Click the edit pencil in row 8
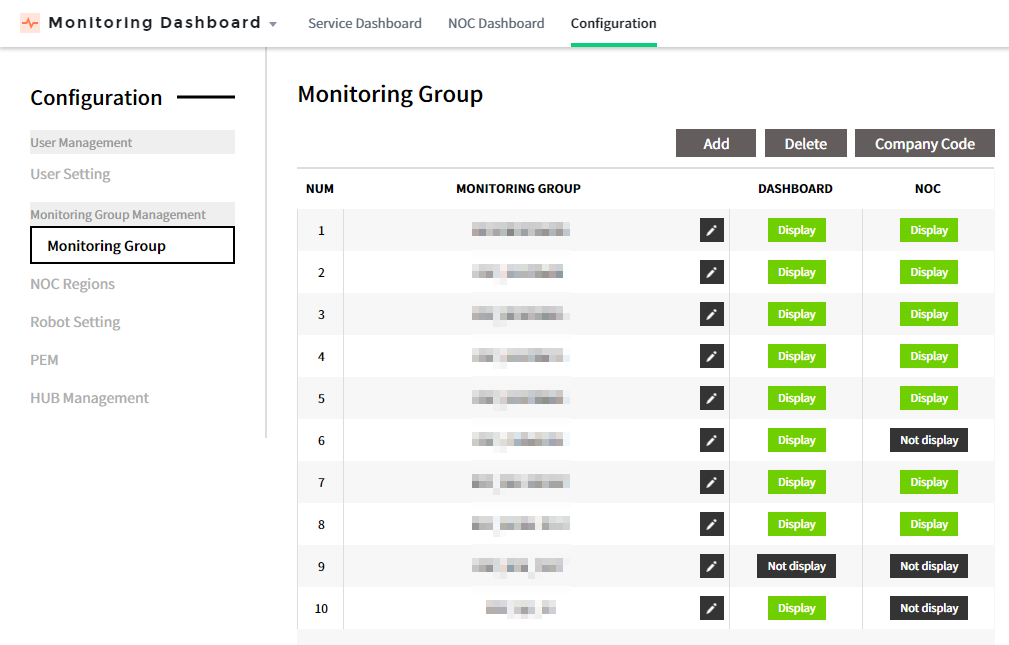This screenshot has height=645, width=1009. pyautogui.click(x=711, y=525)
